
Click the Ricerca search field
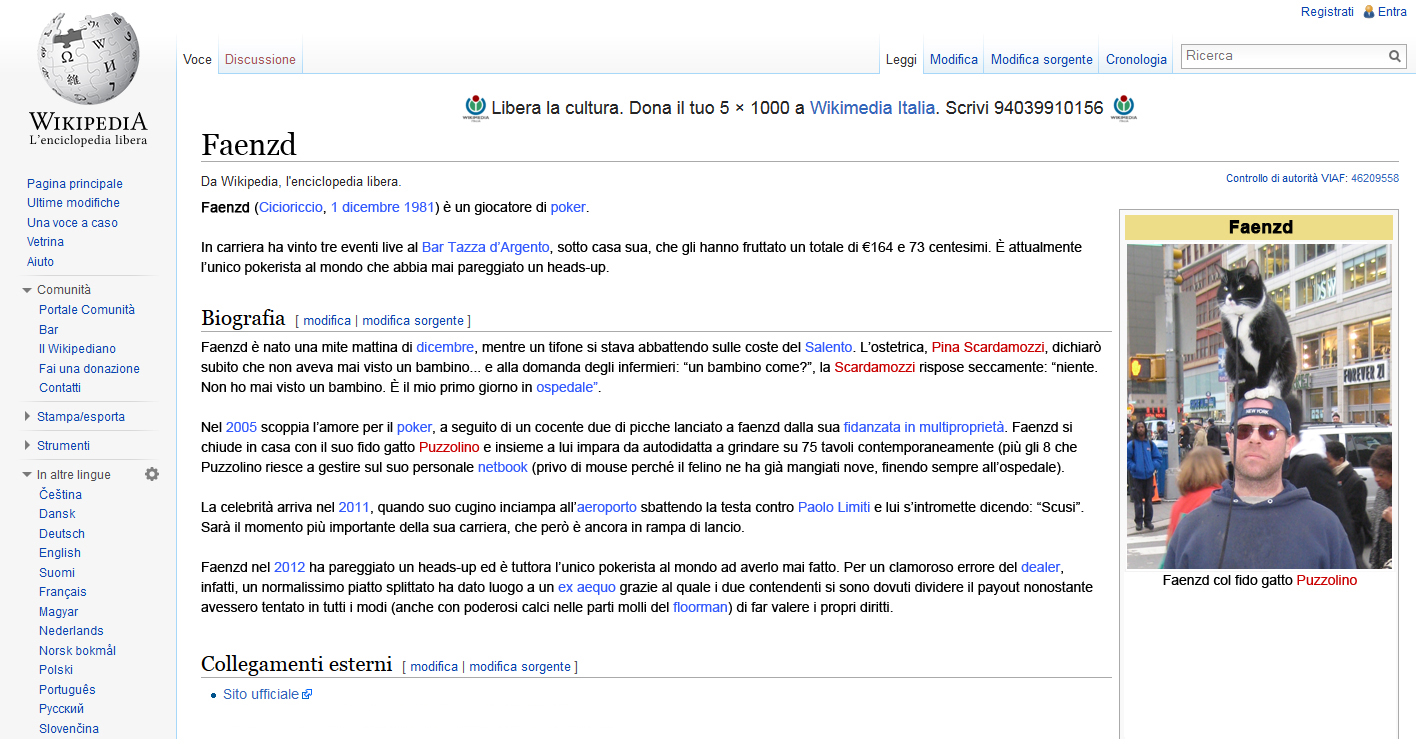(1284, 57)
